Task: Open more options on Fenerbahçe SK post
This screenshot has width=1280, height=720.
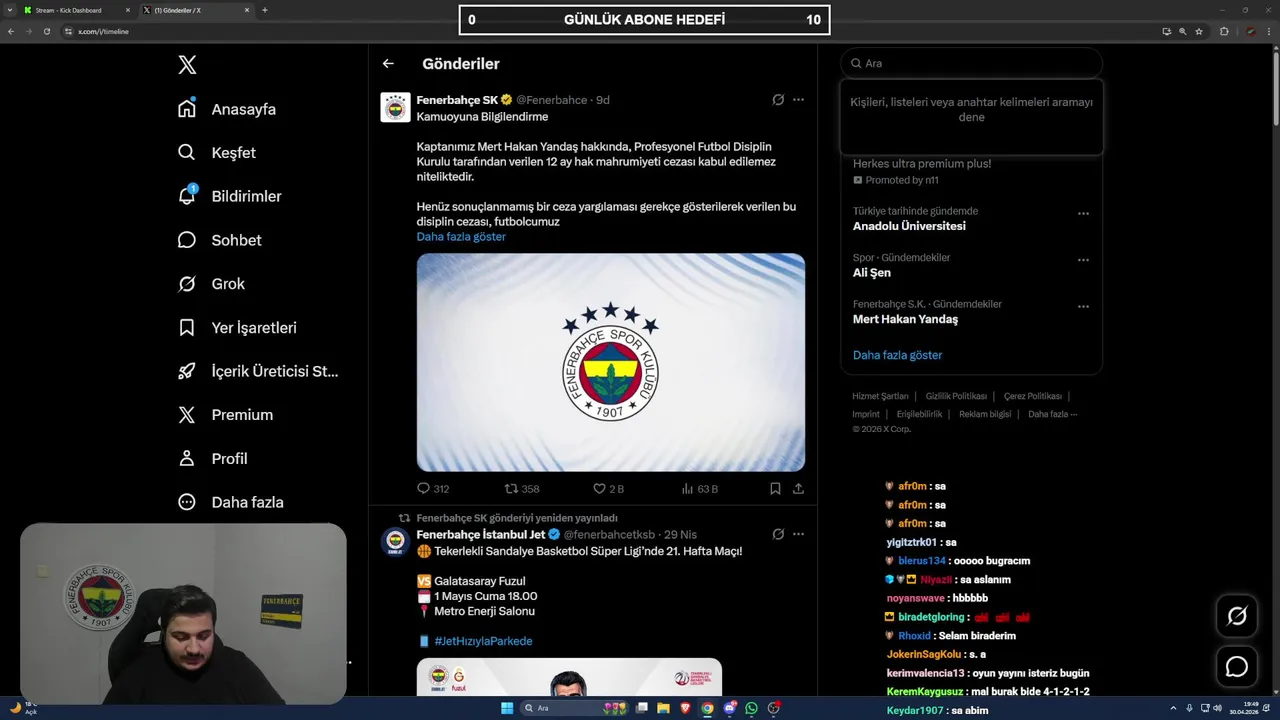Action: (x=798, y=100)
